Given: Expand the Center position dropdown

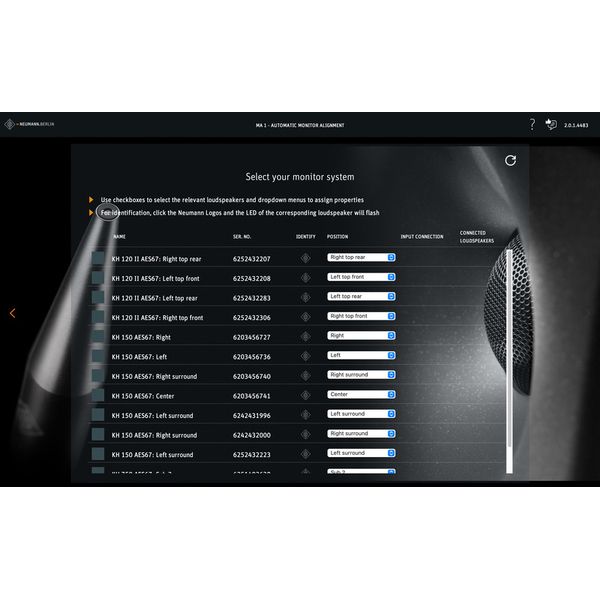Looking at the screenshot, I should (362, 395).
